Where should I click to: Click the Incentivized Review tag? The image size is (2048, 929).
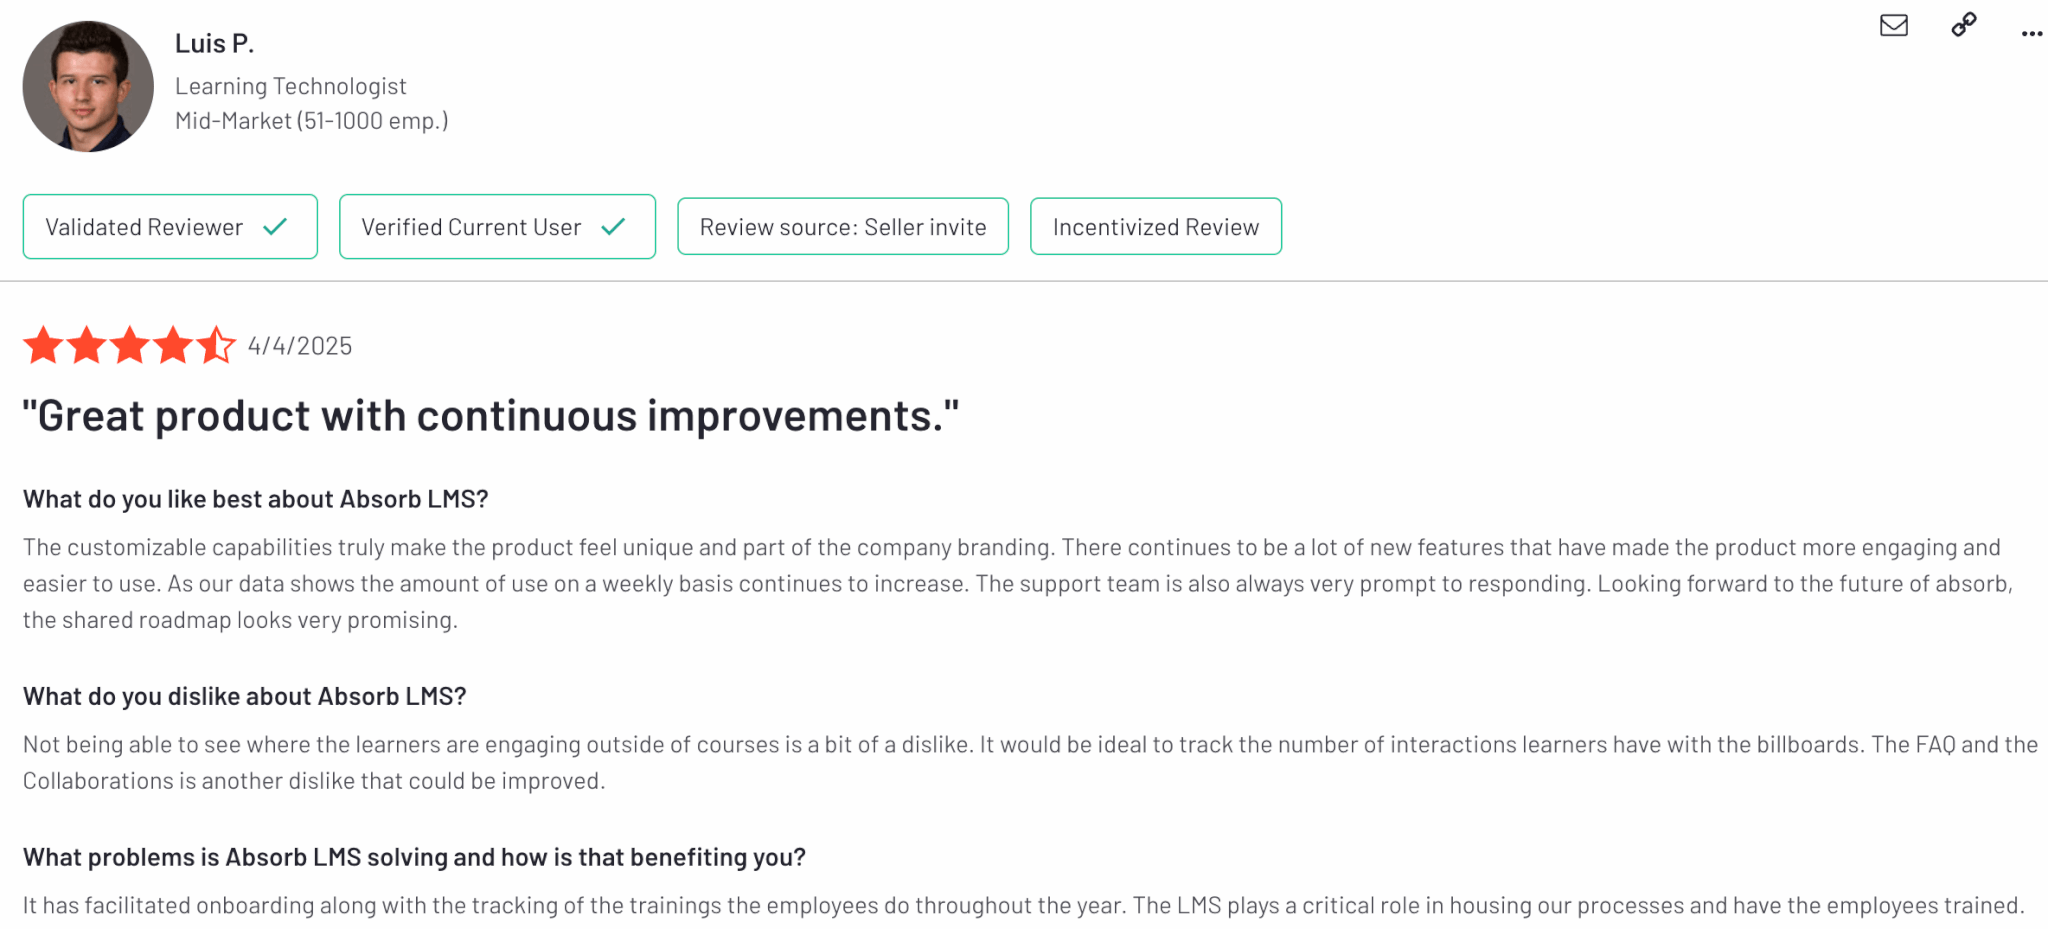coord(1155,227)
